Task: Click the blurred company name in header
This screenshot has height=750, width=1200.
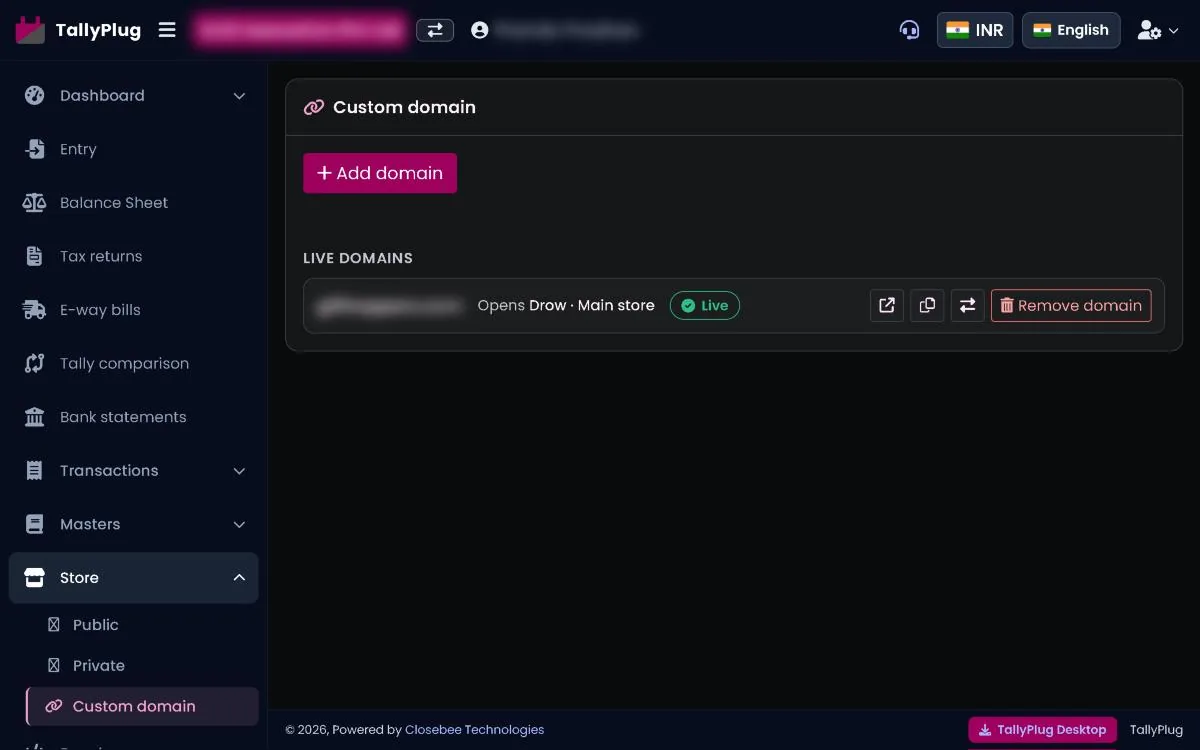Action: click(301, 30)
